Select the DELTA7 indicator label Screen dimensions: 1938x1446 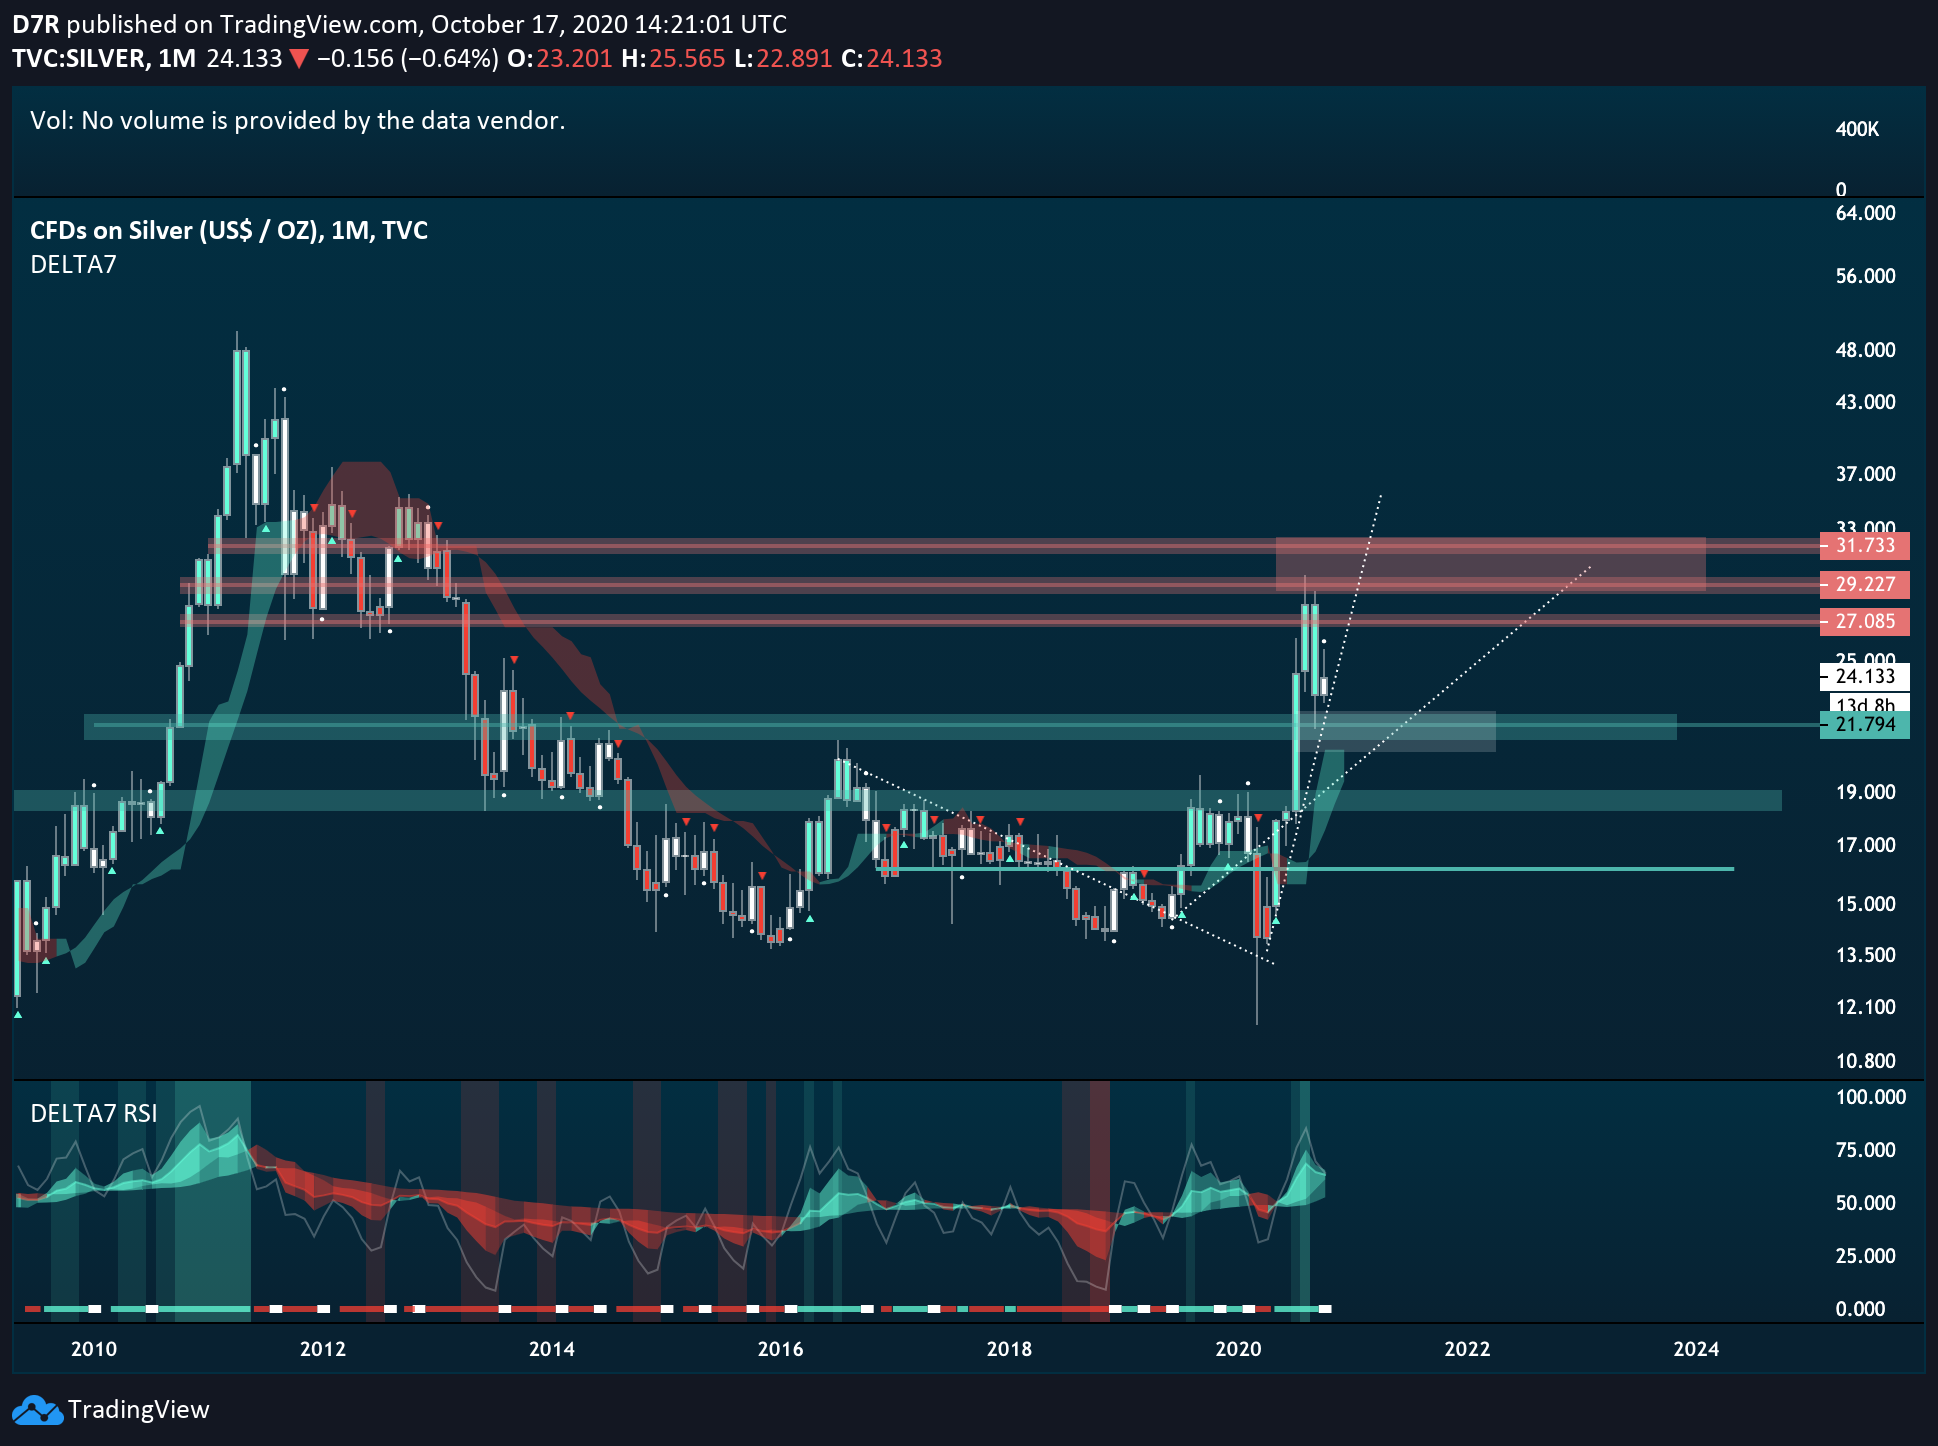73,265
